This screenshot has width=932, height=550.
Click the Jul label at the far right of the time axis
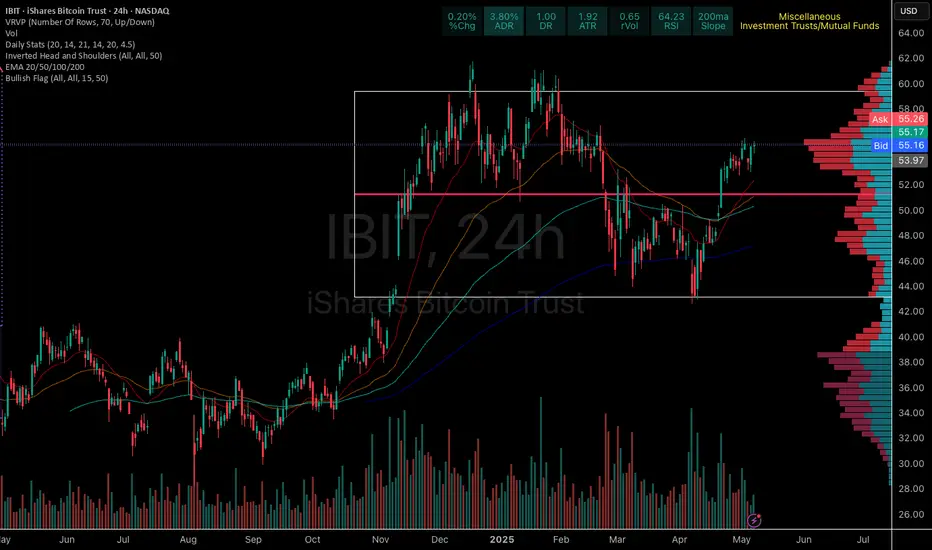coord(863,540)
